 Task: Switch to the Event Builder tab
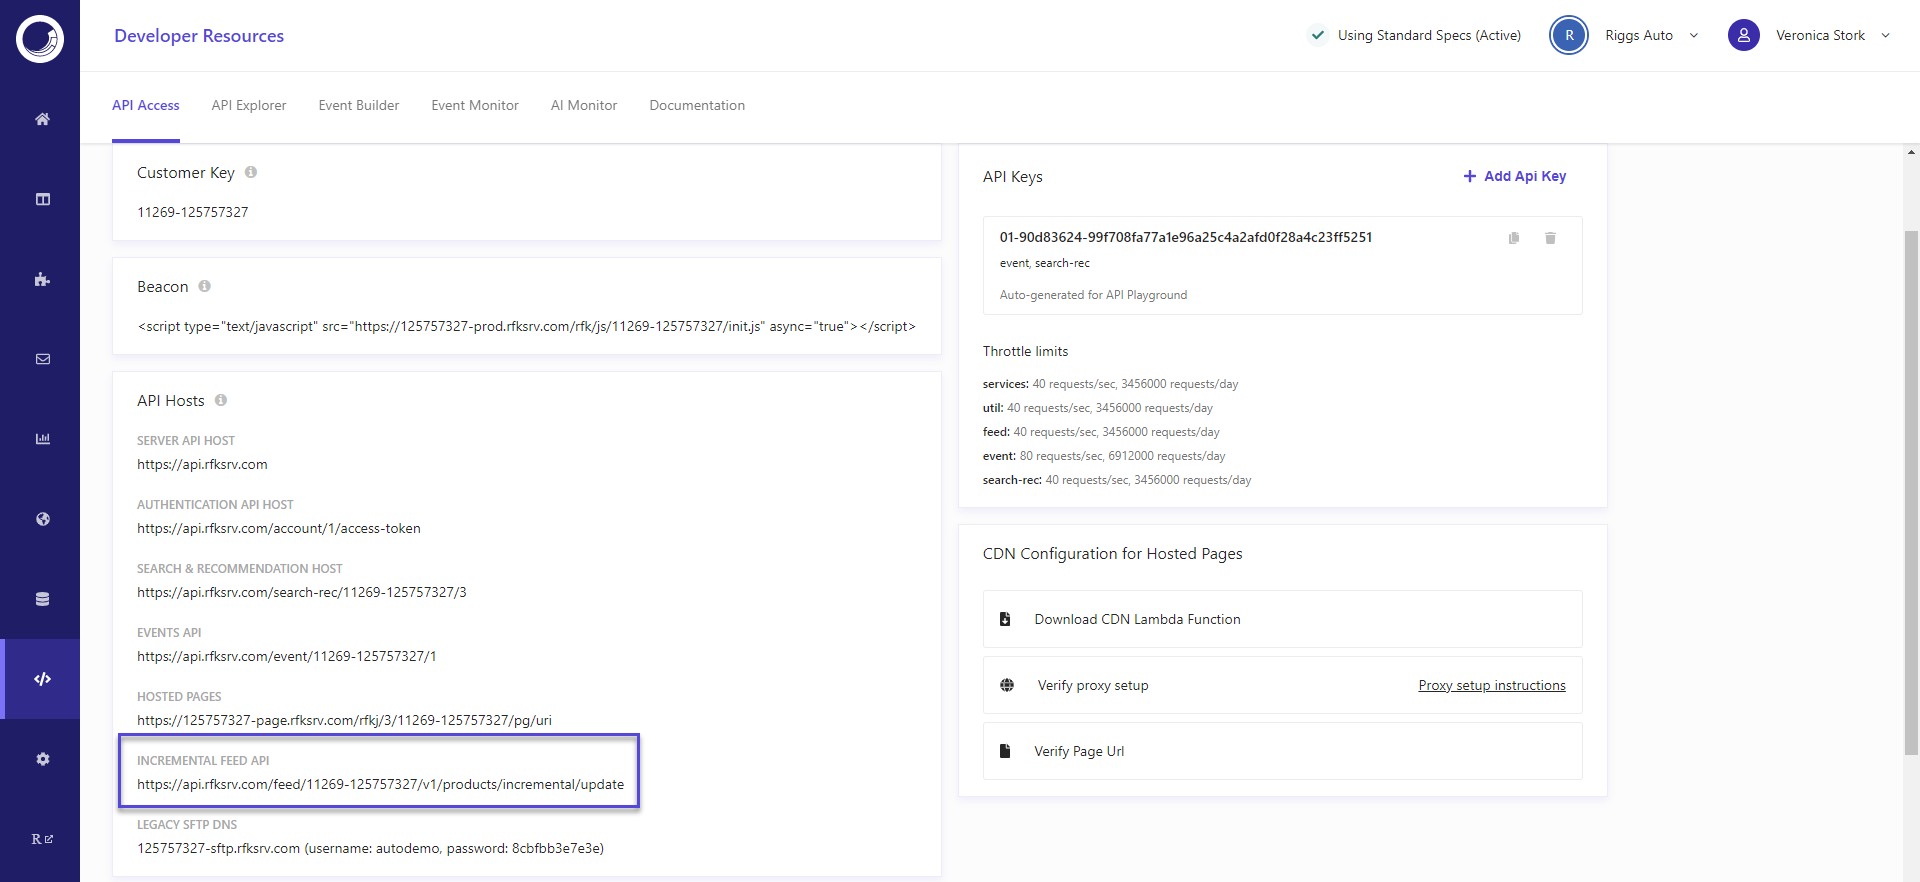pyautogui.click(x=359, y=105)
